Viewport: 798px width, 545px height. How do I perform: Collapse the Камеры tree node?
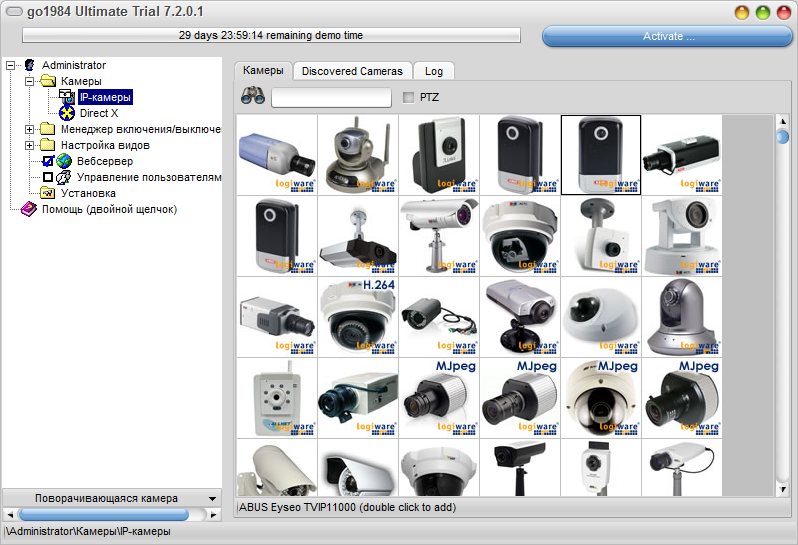pos(30,81)
